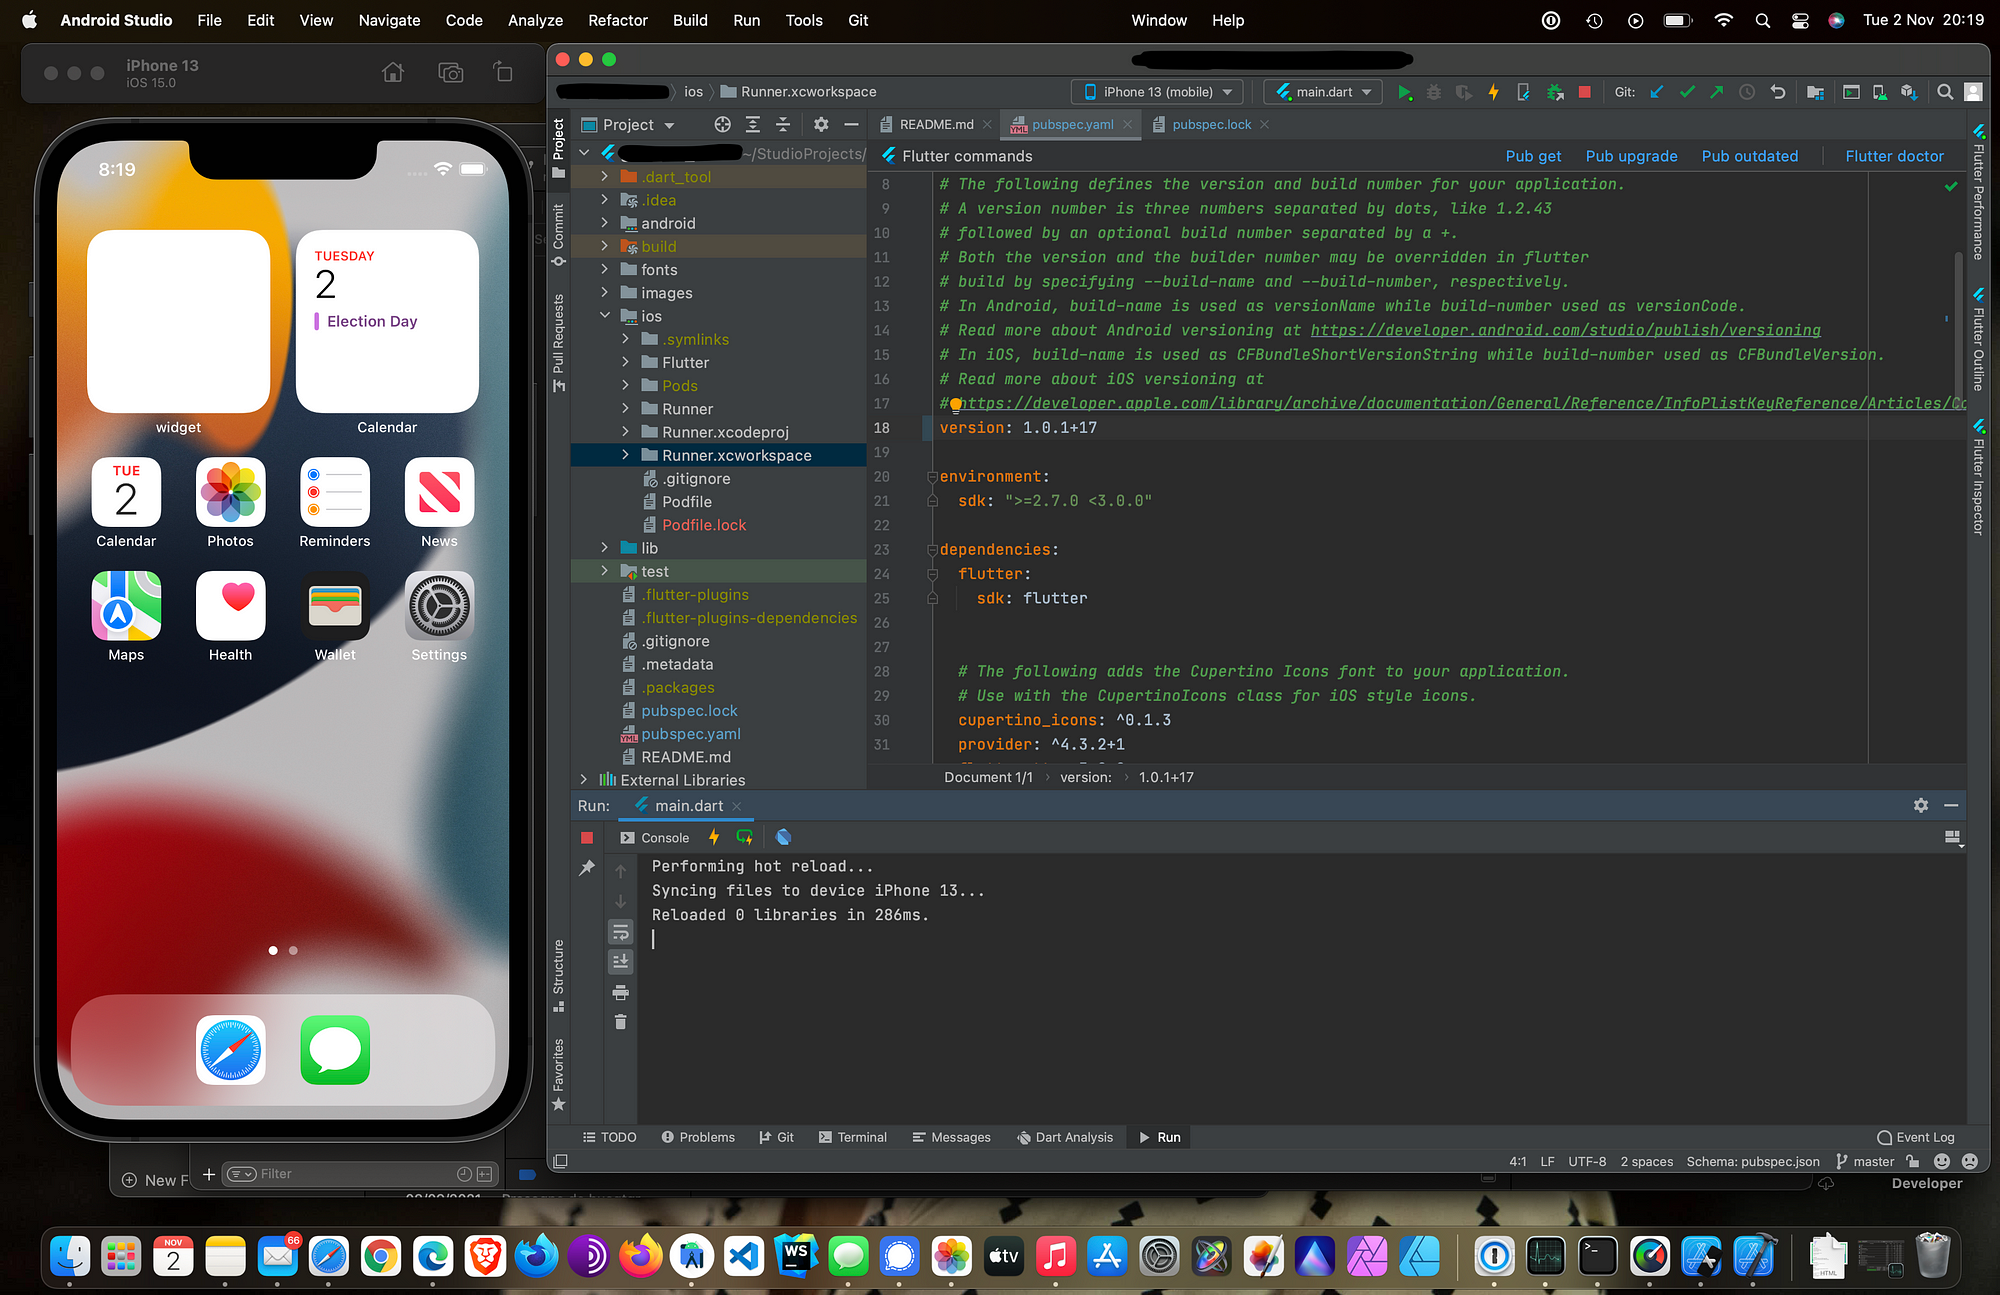Open Terminal tool window tab
Screen dimensions: 2000x1295
853,1137
